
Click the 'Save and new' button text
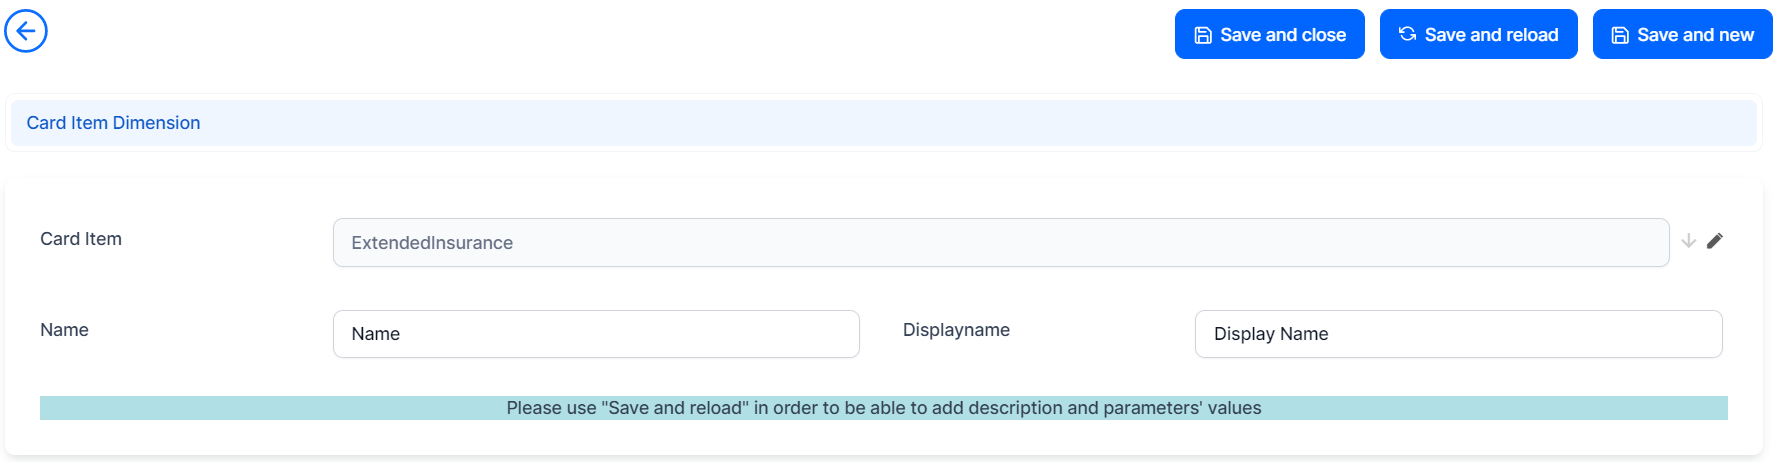[1695, 35]
